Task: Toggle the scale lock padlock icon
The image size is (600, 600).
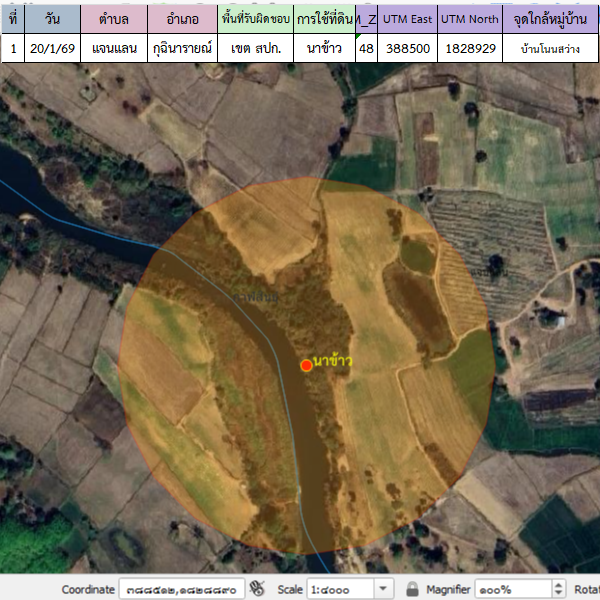Action: (411, 589)
